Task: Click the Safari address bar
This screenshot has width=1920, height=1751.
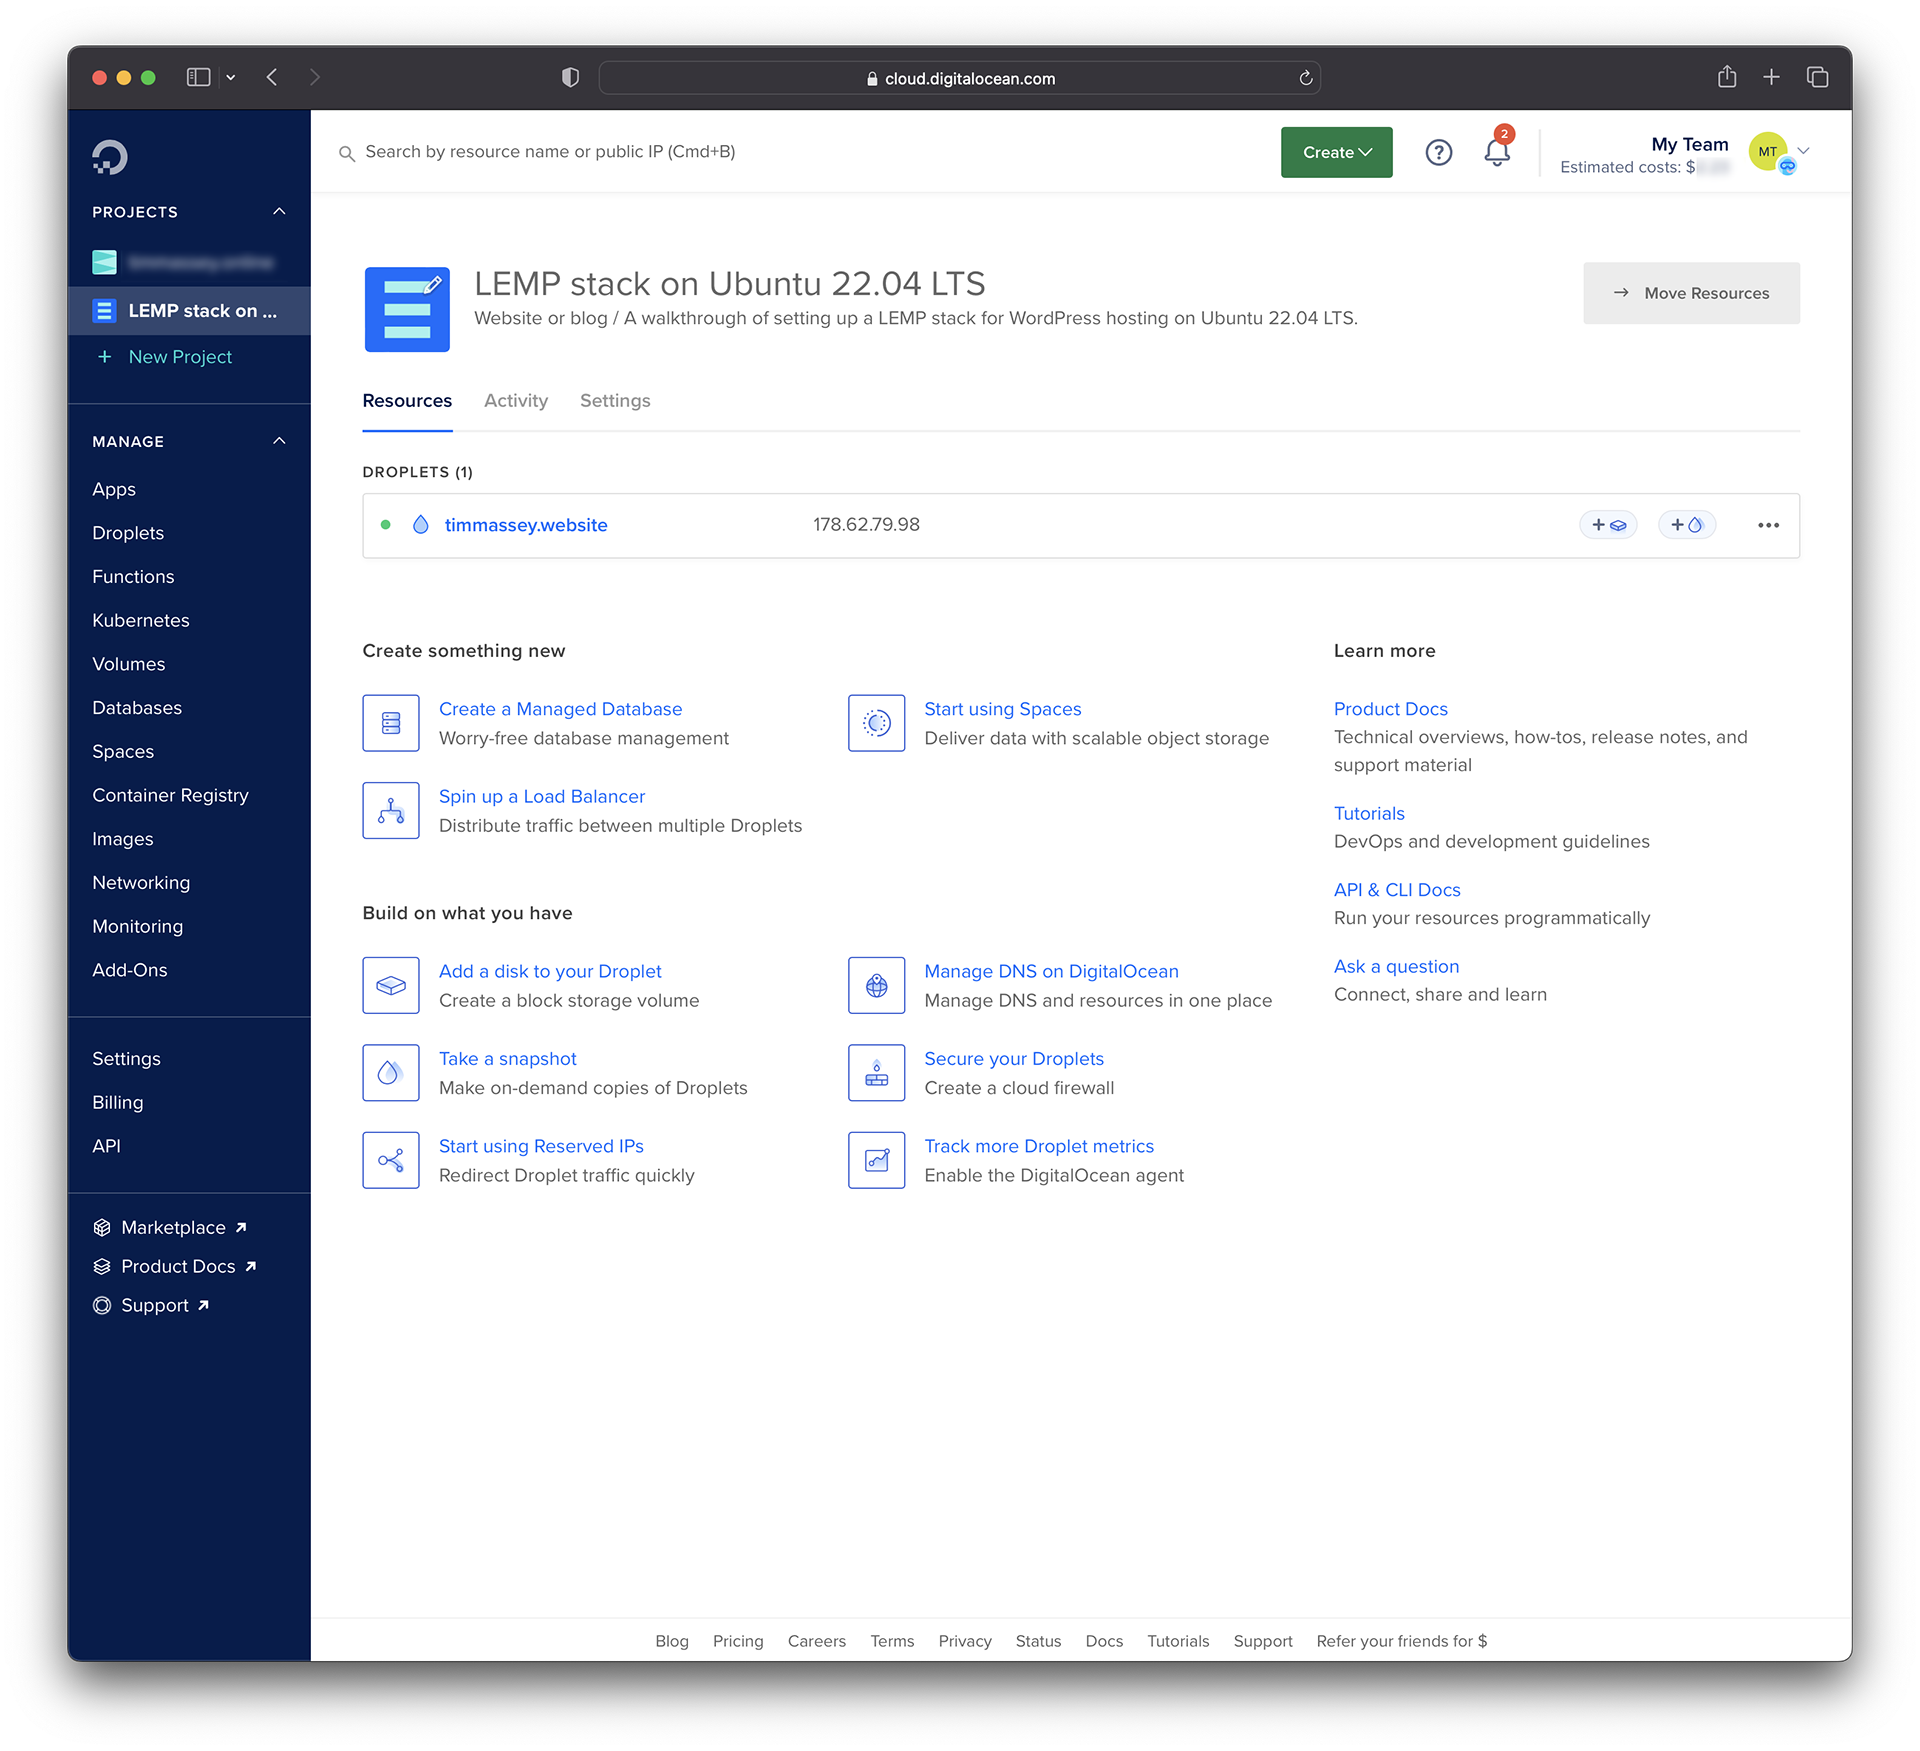Action: pyautogui.click(x=959, y=78)
